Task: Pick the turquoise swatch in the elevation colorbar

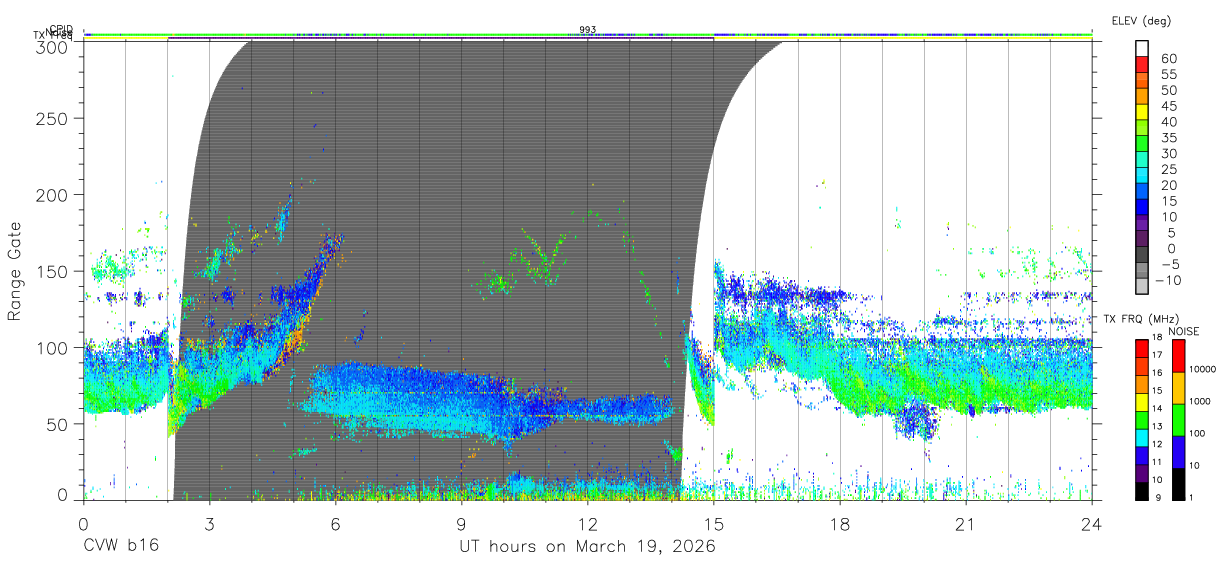Action: (1144, 160)
